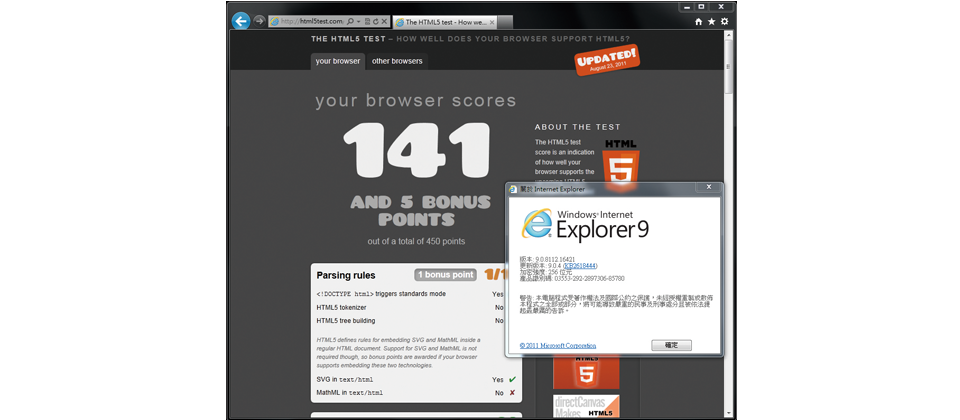The height and width of the screenshot is (420, 960).
Task: Click 'AND 5 BONUS POINTS' text
Action: (x=421, y=211)
